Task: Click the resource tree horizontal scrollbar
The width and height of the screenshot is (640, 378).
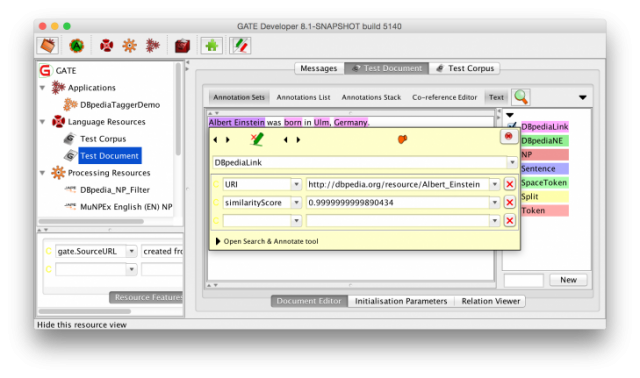Action: 91,222
